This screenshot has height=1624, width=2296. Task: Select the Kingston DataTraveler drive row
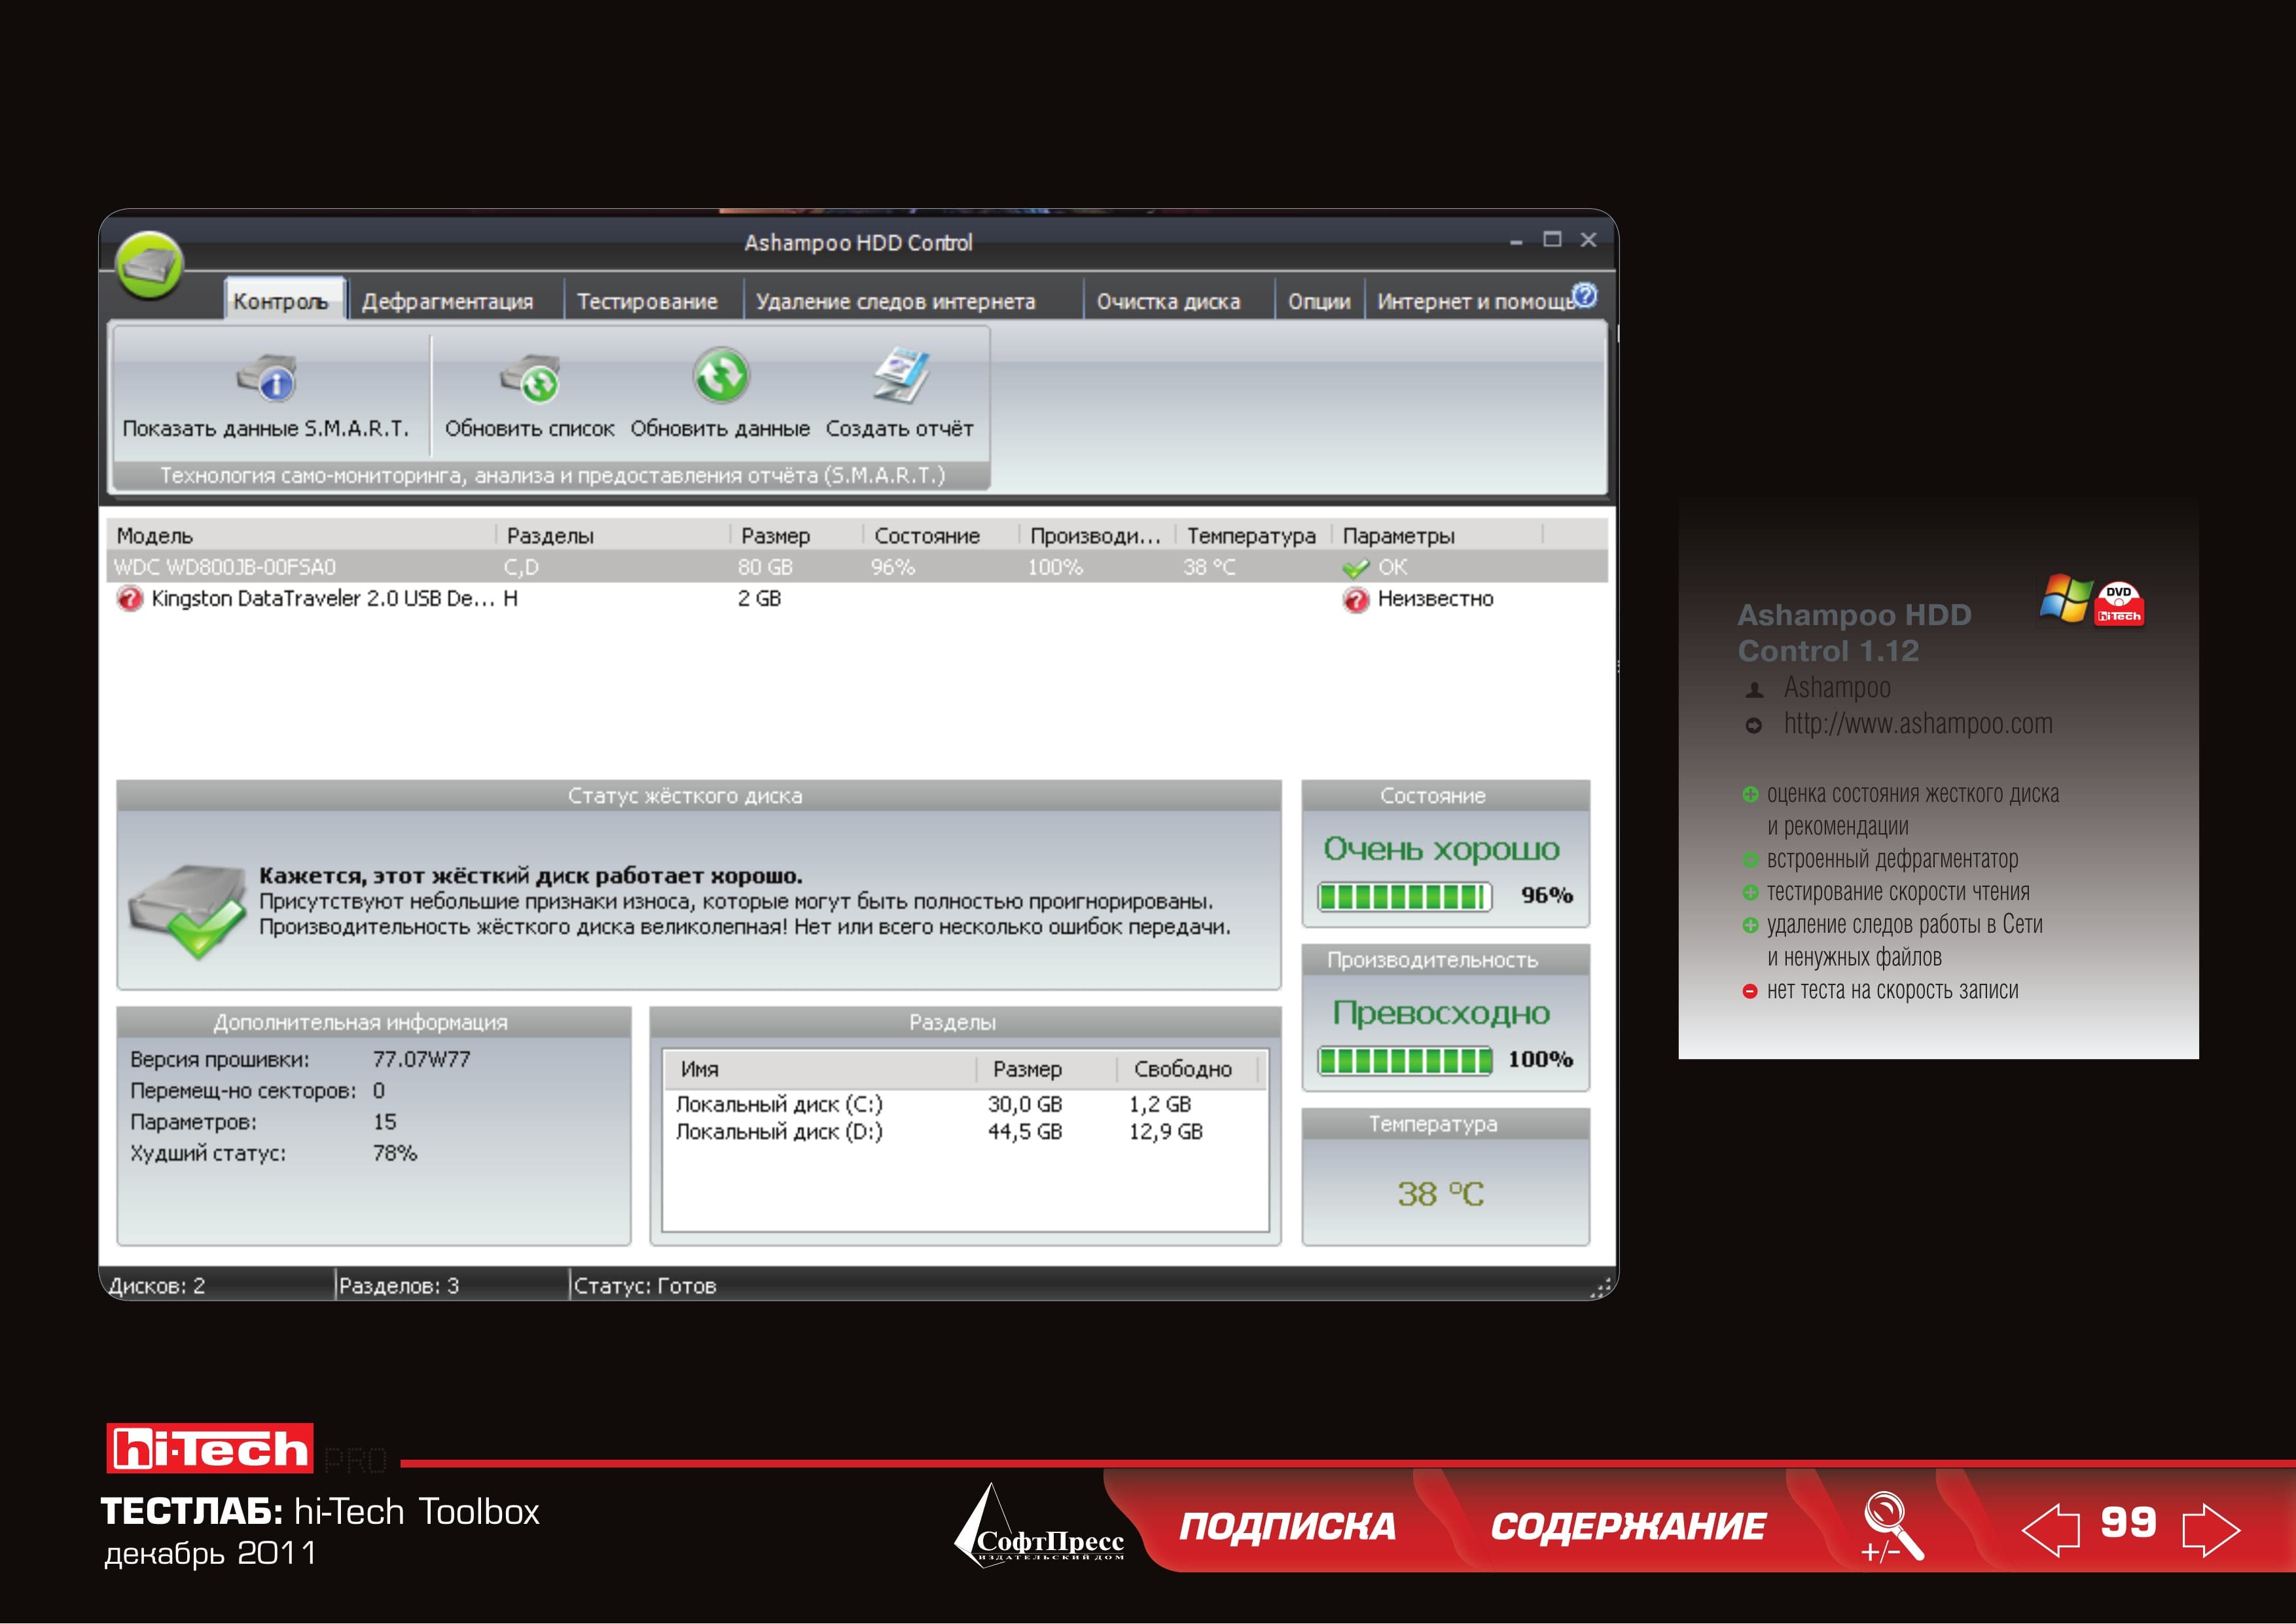(x=857, y=599)
